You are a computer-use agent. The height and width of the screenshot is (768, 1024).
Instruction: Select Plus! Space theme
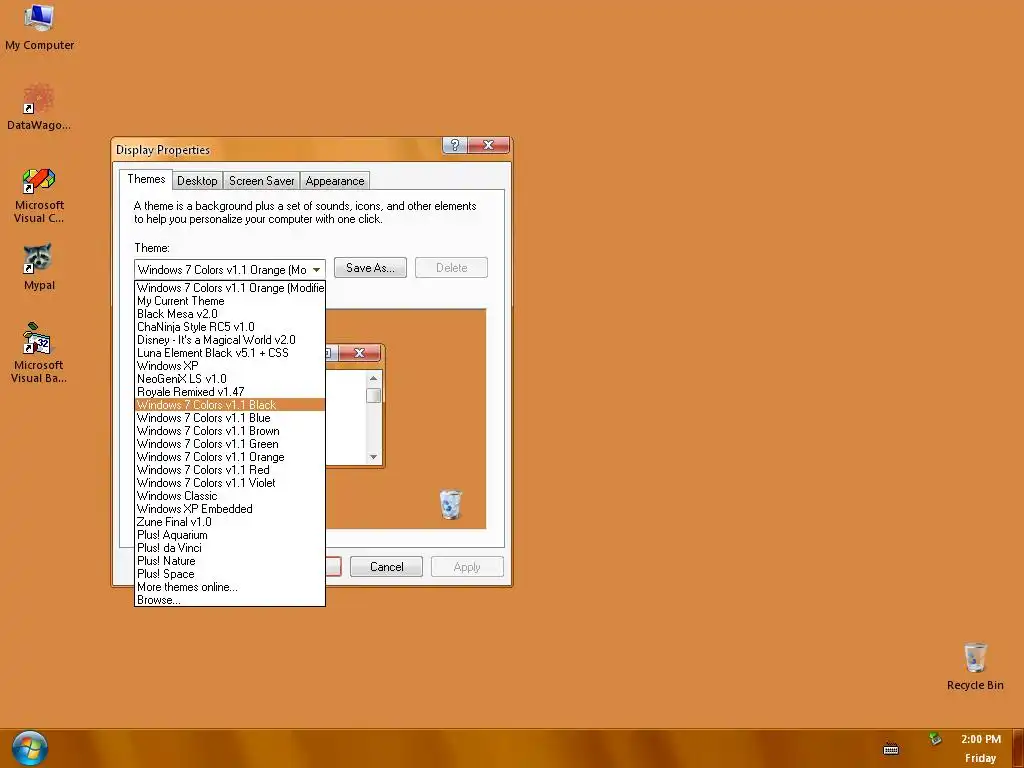230,574
